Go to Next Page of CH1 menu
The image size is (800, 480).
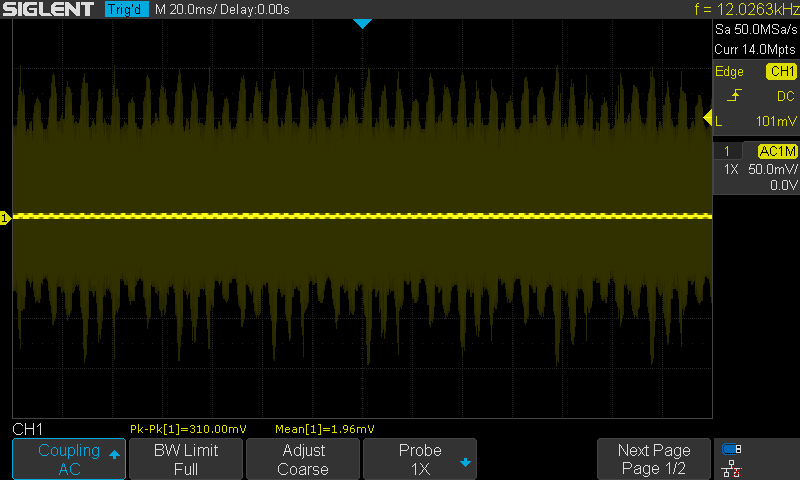[x=653, y=459]
